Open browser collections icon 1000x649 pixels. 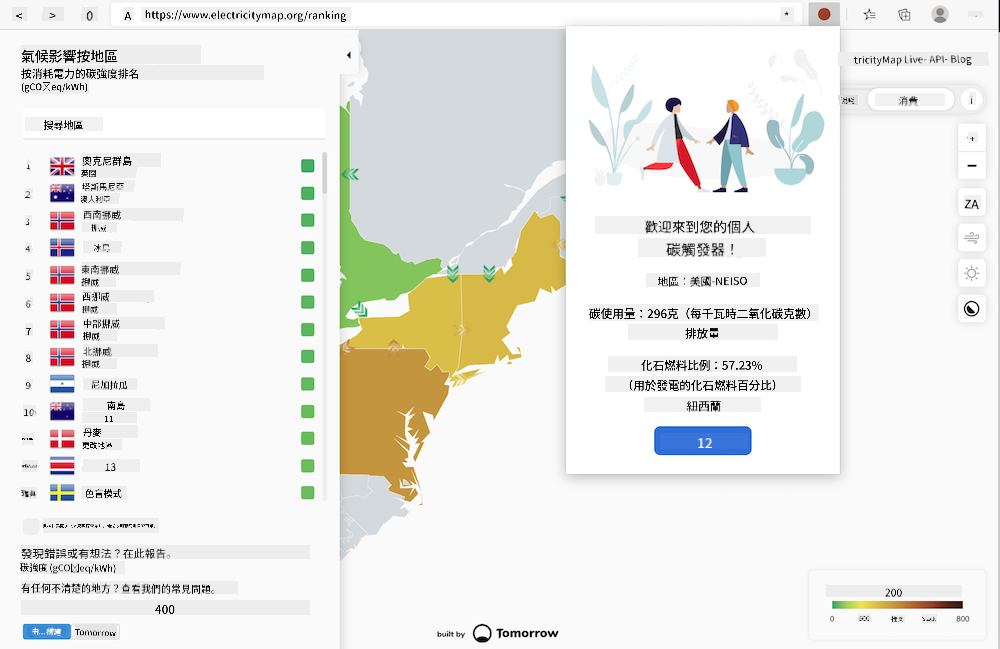click(904, 15)
